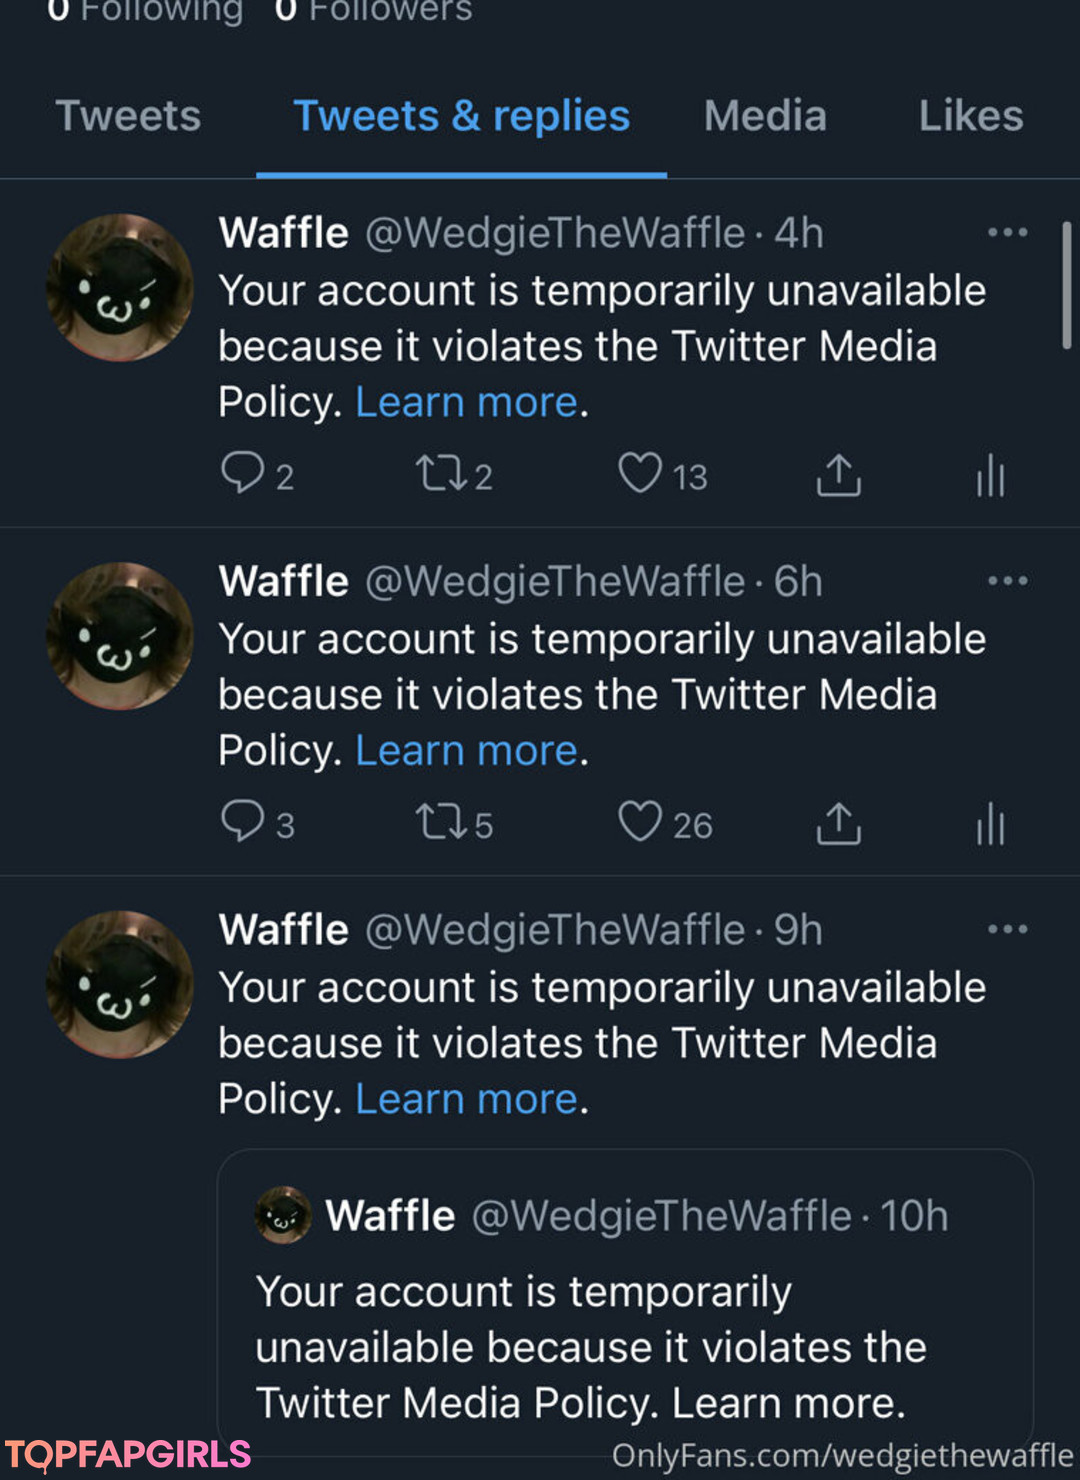1080x1480 pixels.
Task: View analytics for the 6h tweet
Action: 990,823
